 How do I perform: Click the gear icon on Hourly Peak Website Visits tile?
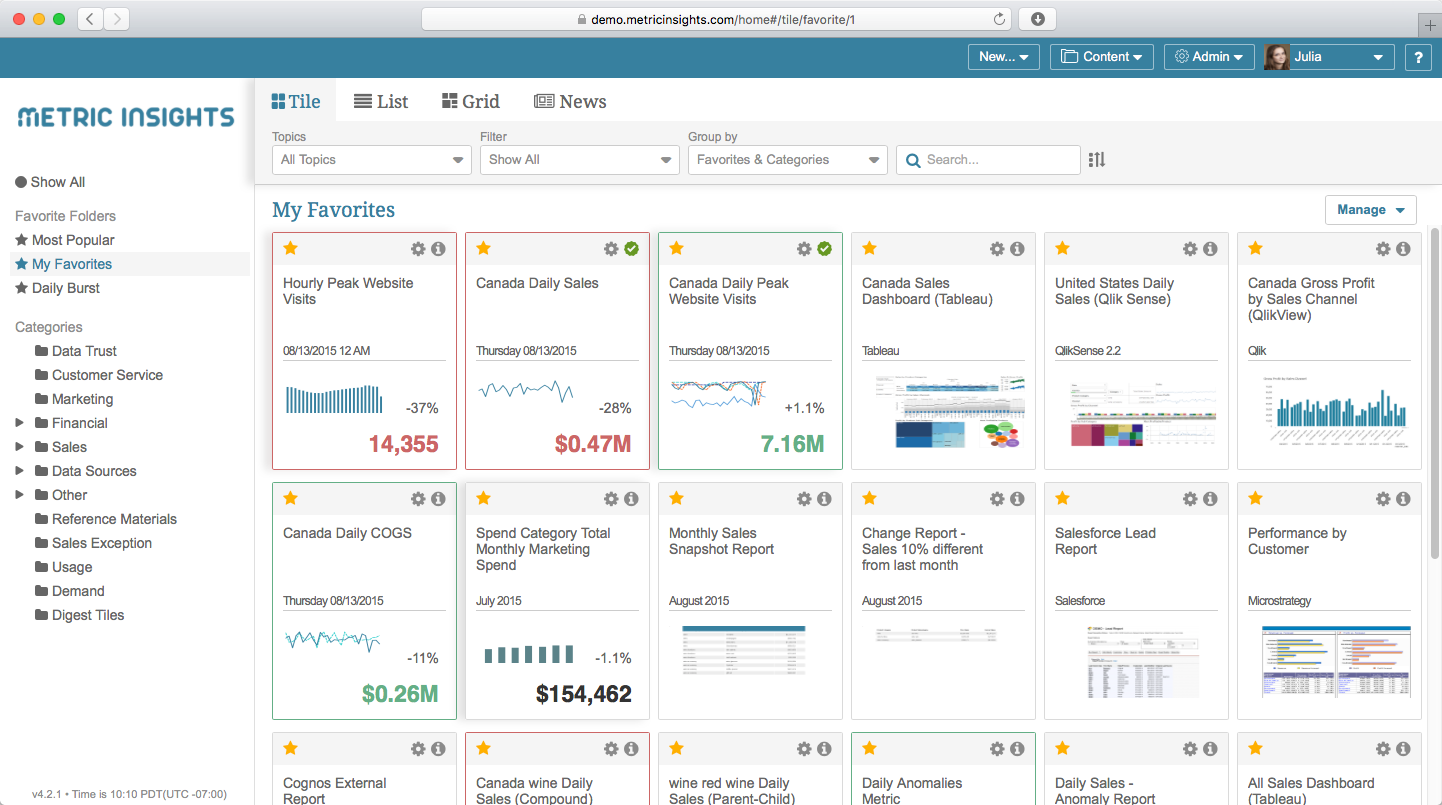418,249
